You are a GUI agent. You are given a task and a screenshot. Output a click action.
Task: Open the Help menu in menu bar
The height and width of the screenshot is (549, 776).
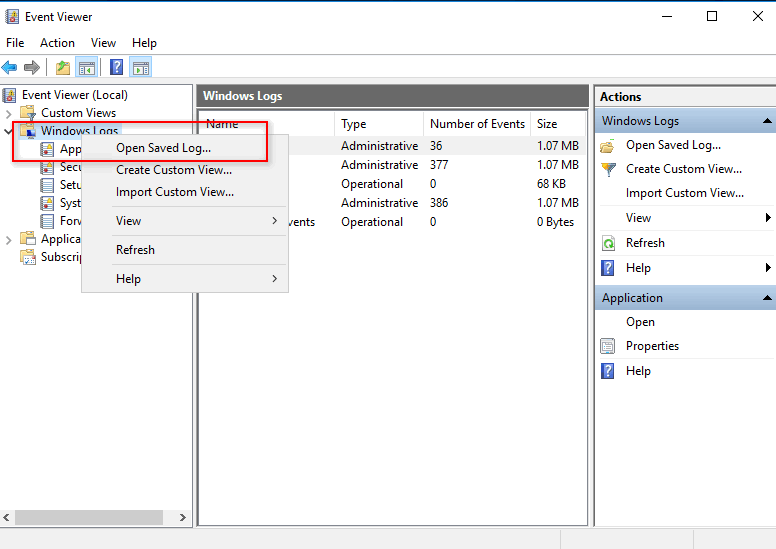(144, 43)
